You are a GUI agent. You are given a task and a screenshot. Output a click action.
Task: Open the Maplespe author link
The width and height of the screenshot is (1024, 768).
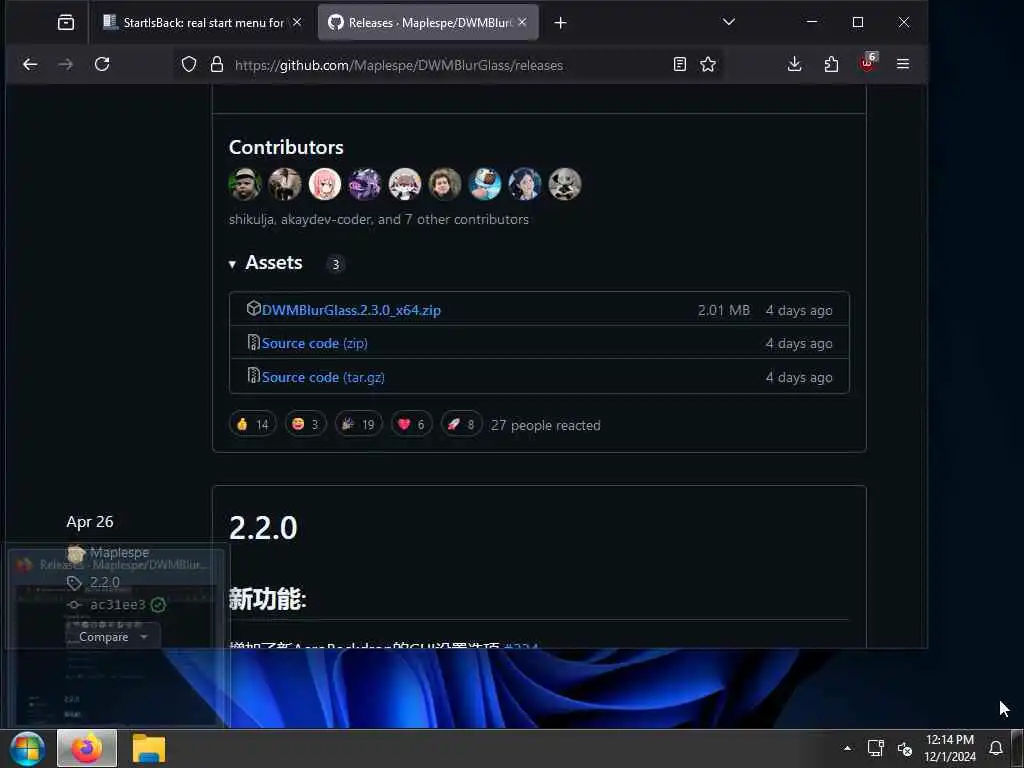pyautogui.click(x=119, y=552)
